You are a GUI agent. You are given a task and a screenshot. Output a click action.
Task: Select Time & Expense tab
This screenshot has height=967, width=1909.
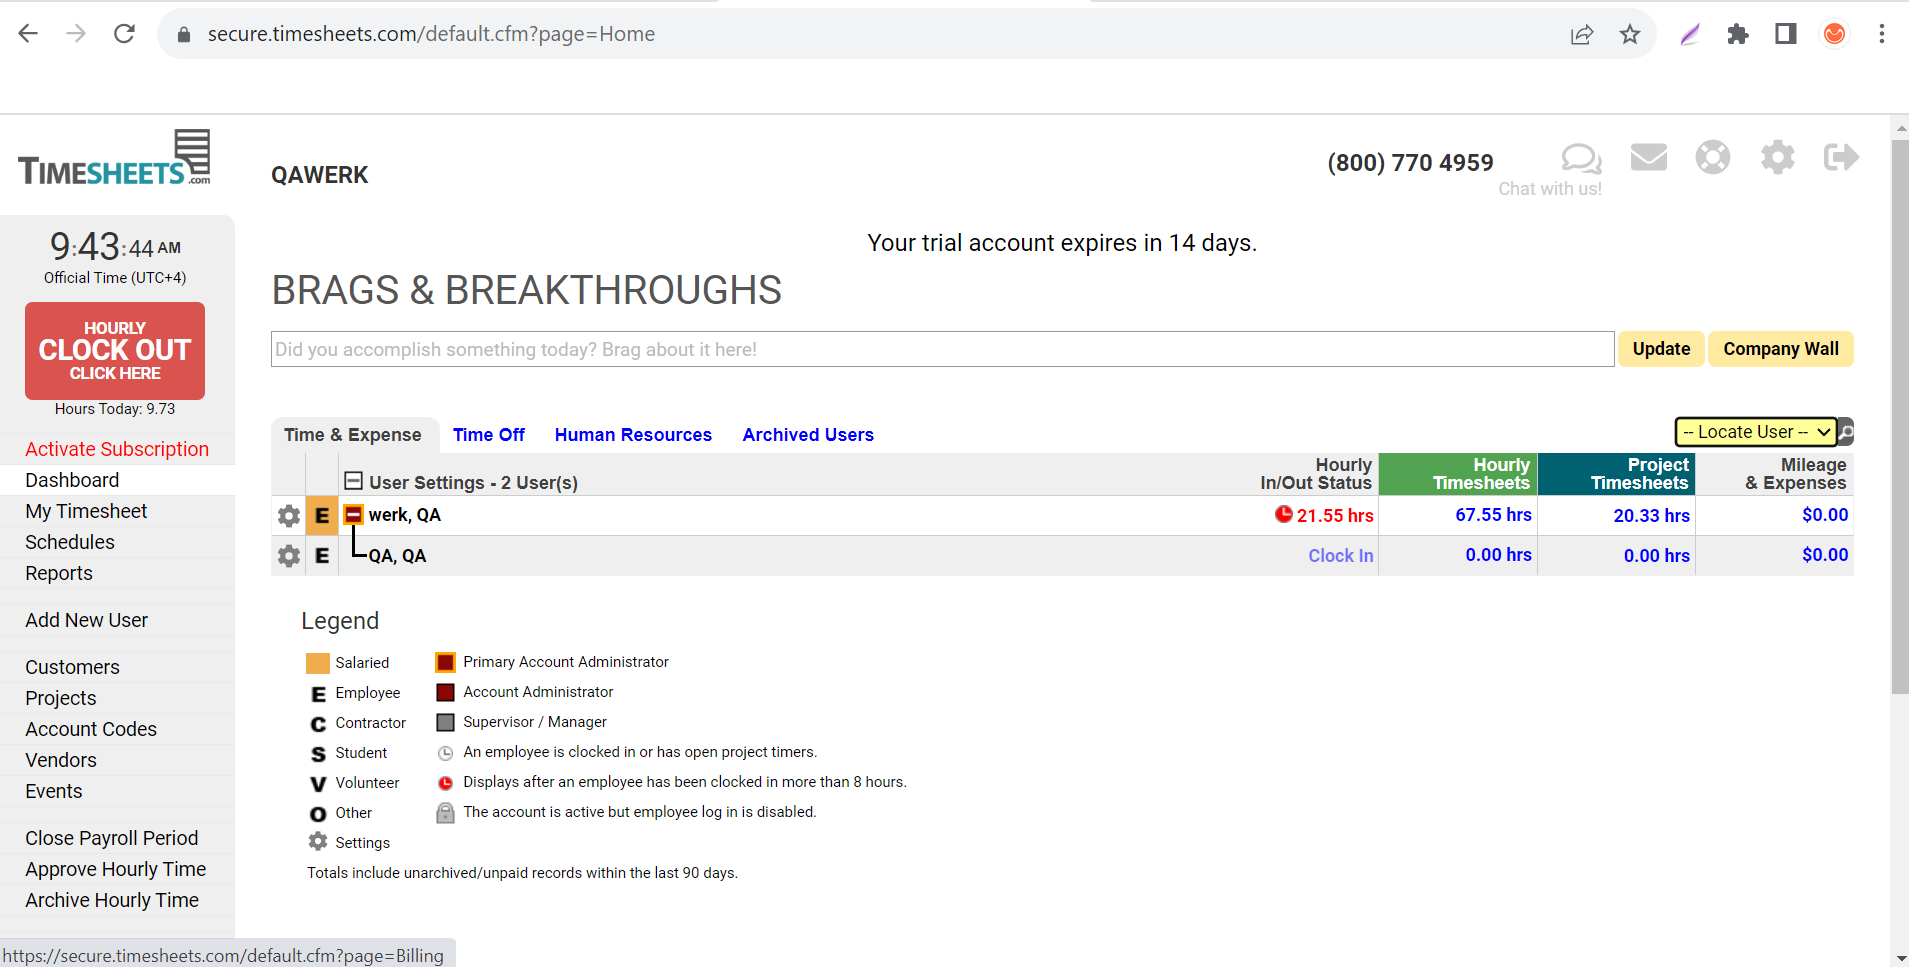pyautogui.click(x=353, y=435)
